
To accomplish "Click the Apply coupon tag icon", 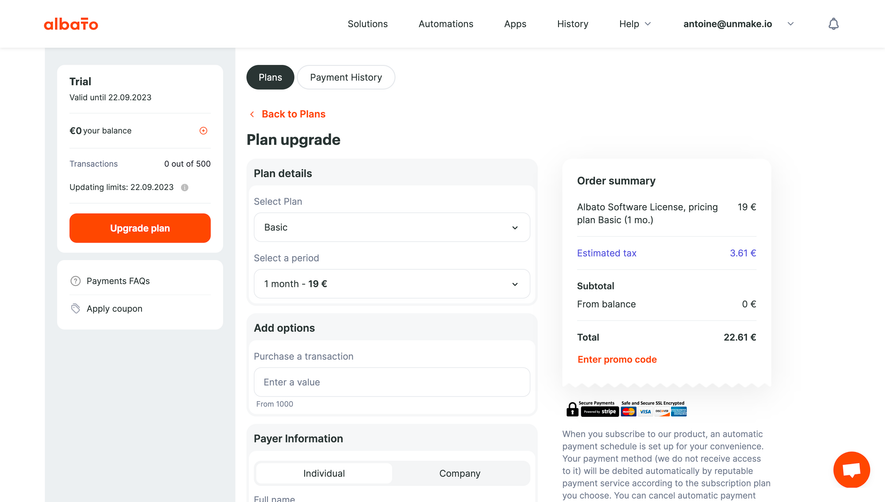I will [x=75, y=308].
